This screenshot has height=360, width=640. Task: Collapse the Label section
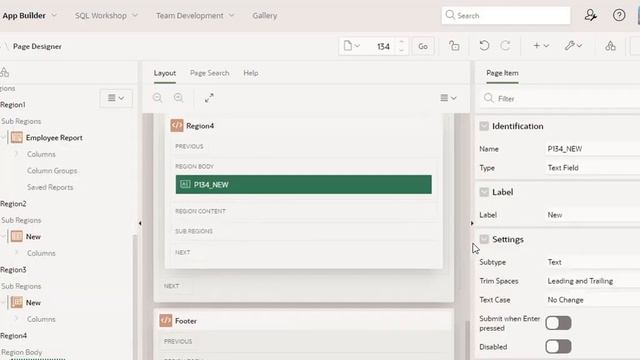(x=484, y=192)
